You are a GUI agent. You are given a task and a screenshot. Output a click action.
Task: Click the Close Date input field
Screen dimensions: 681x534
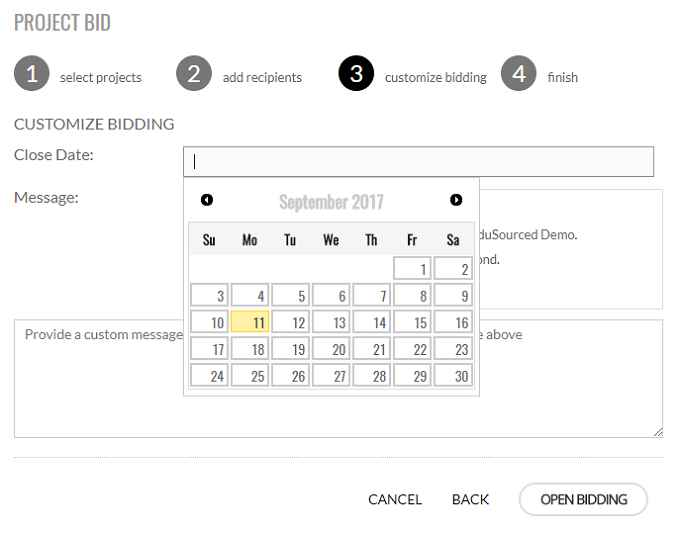pos(418,161)
